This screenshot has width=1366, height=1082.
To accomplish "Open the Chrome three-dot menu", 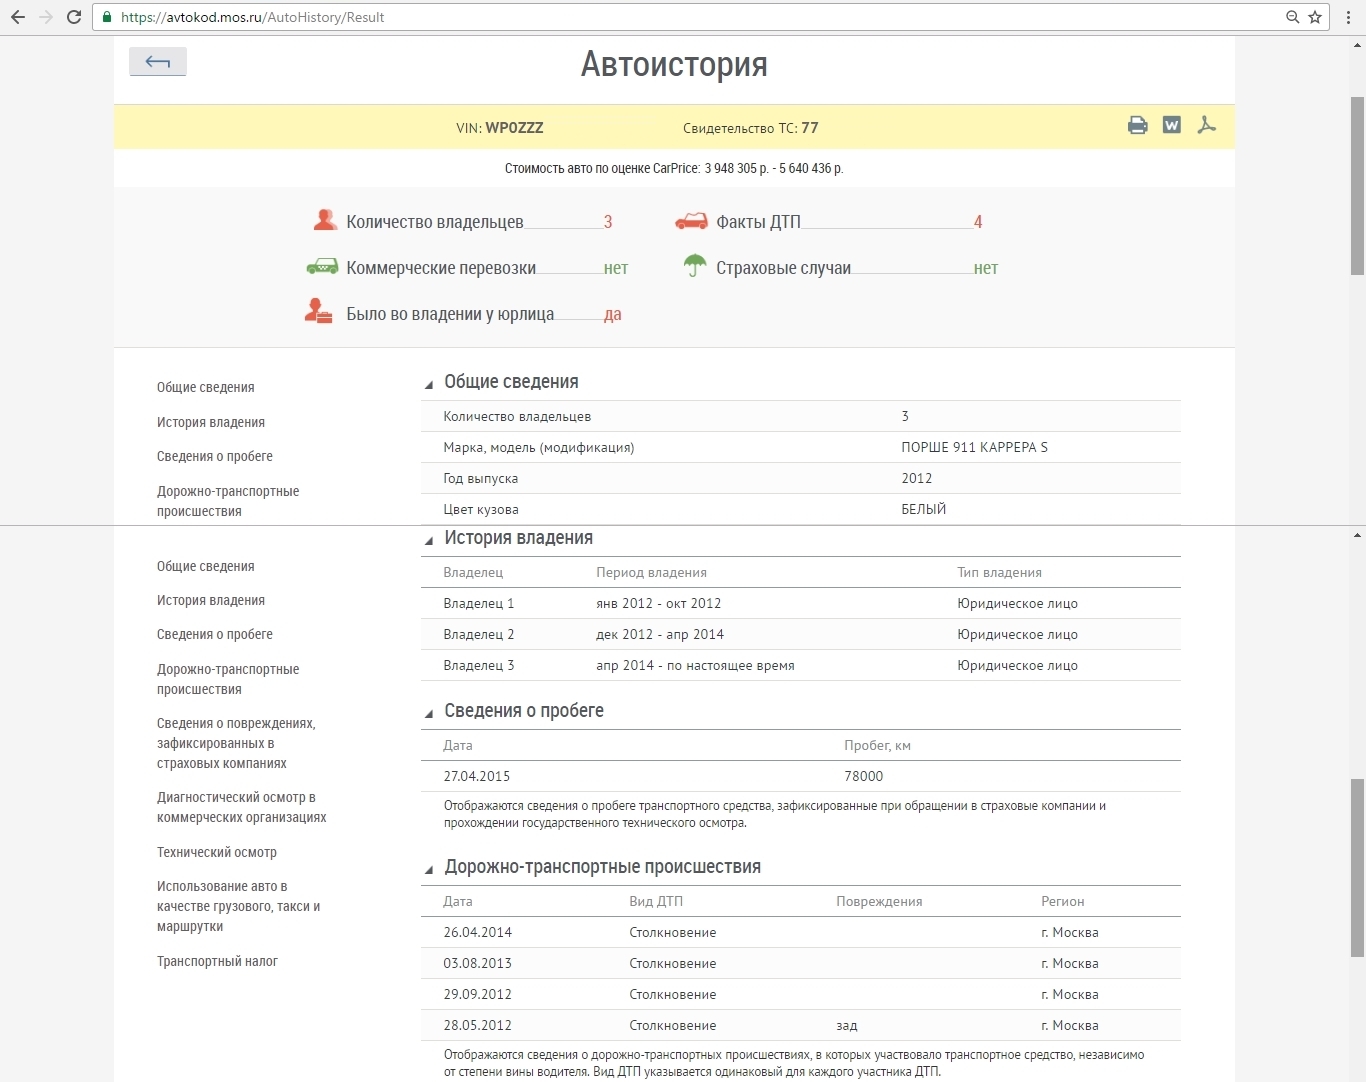I will click(x=1348, y=17).
